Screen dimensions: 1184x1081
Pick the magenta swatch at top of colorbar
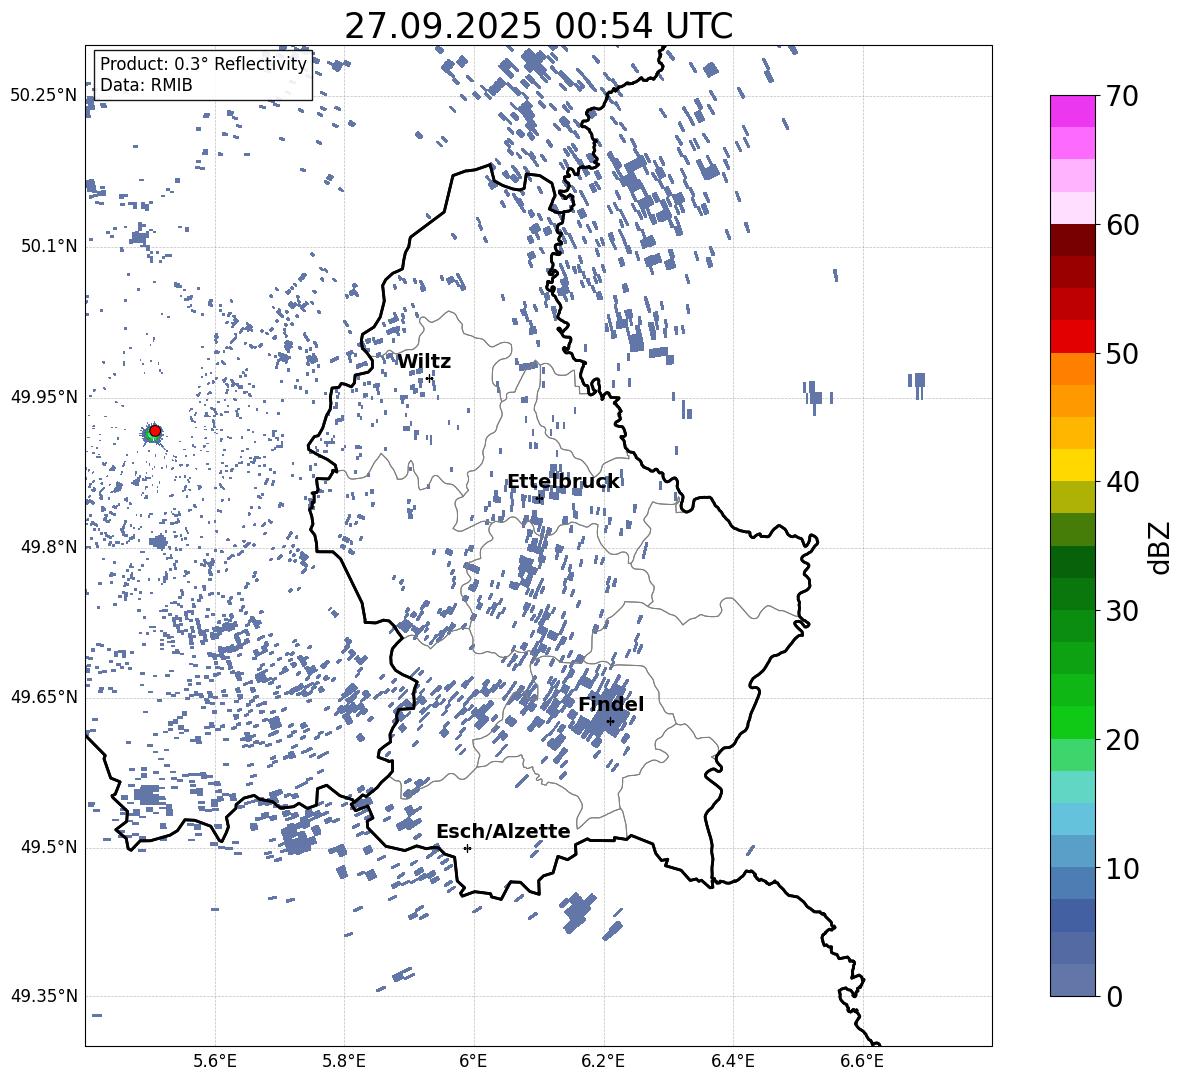[1072, 111]
